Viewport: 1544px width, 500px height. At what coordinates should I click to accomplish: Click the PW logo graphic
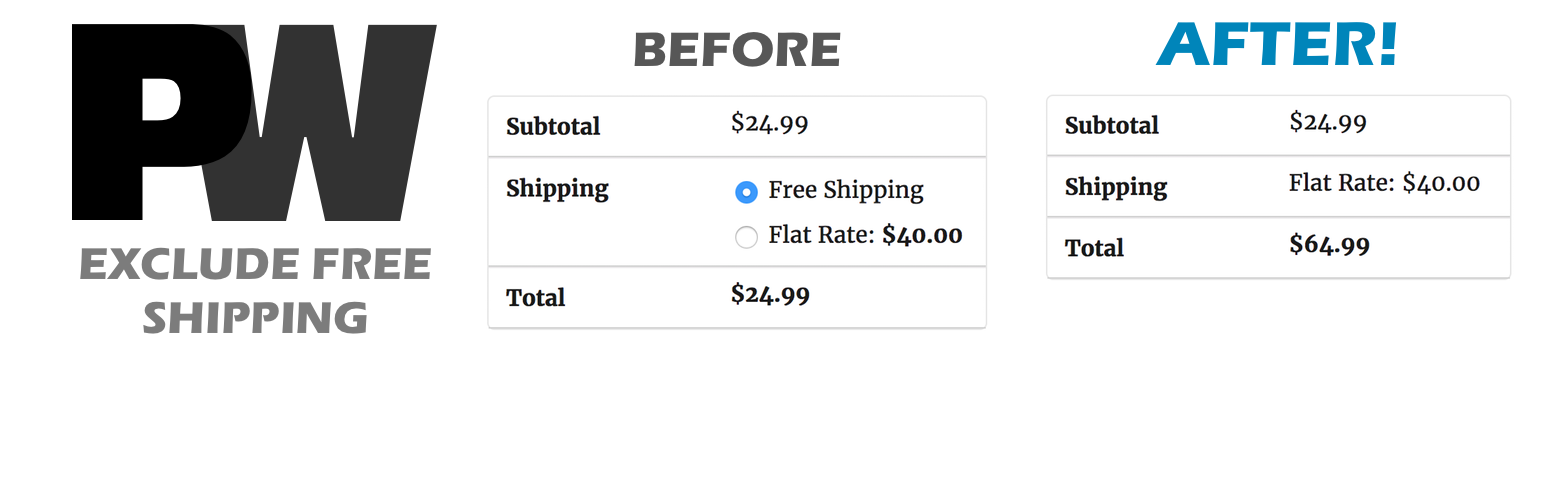[x=254, y=122]
